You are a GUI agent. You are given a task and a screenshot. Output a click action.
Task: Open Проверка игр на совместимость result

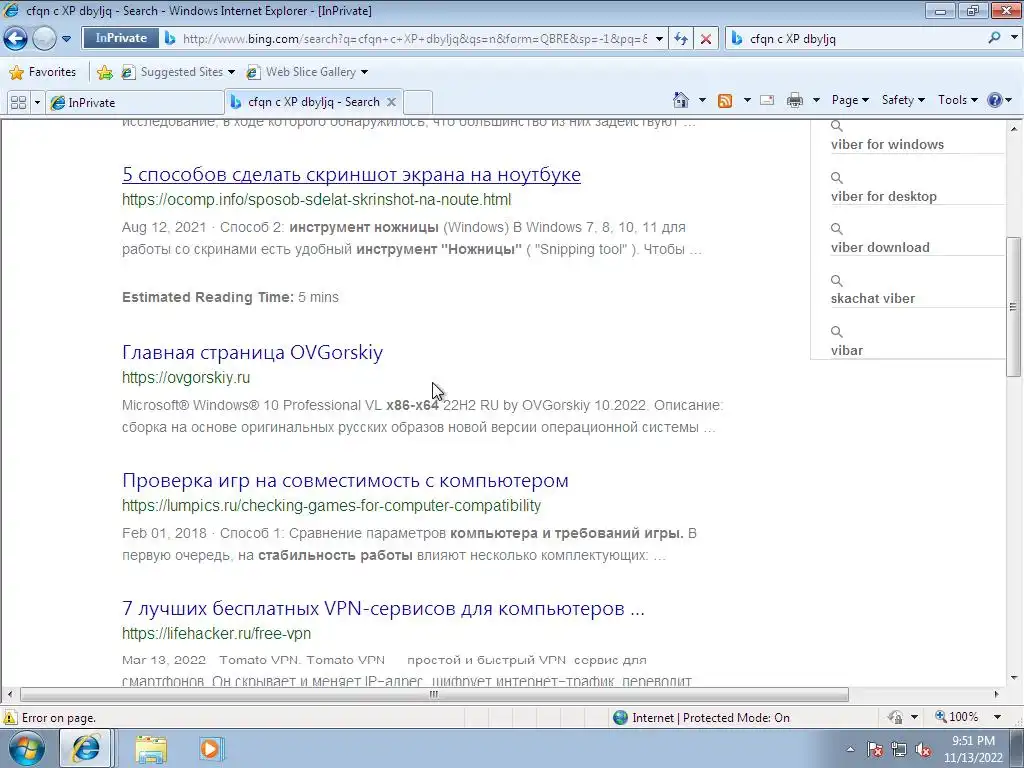345,481
